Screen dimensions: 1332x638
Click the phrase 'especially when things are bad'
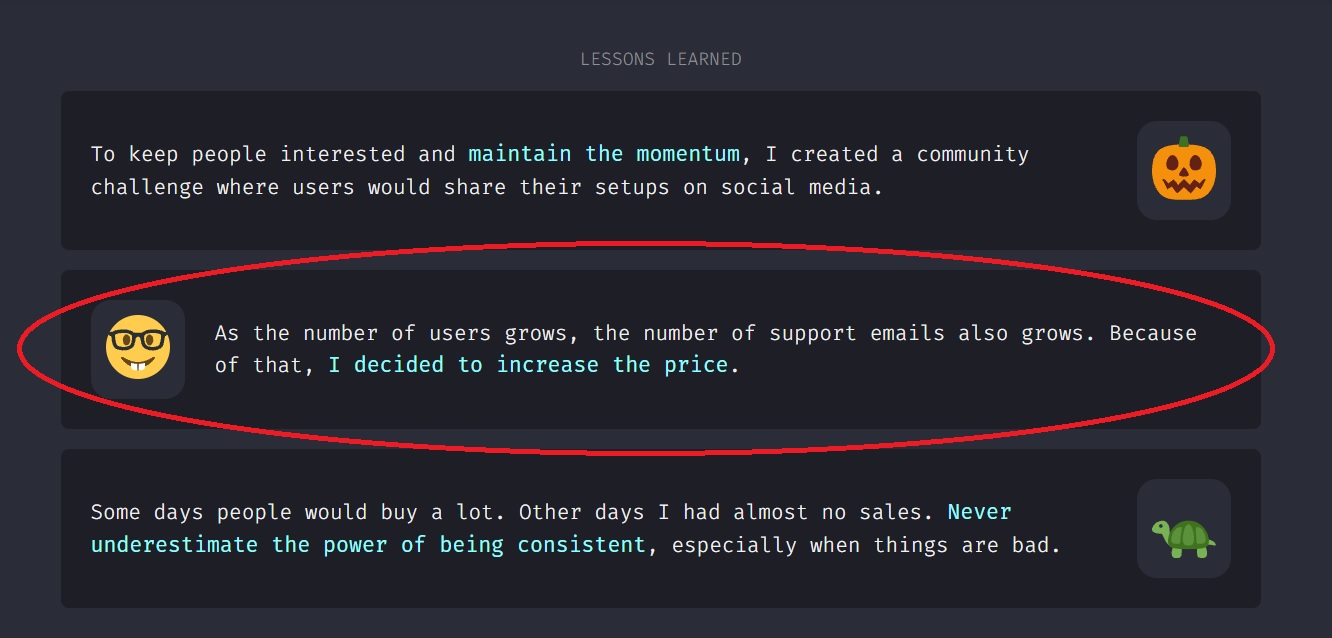tap(865, 545)
